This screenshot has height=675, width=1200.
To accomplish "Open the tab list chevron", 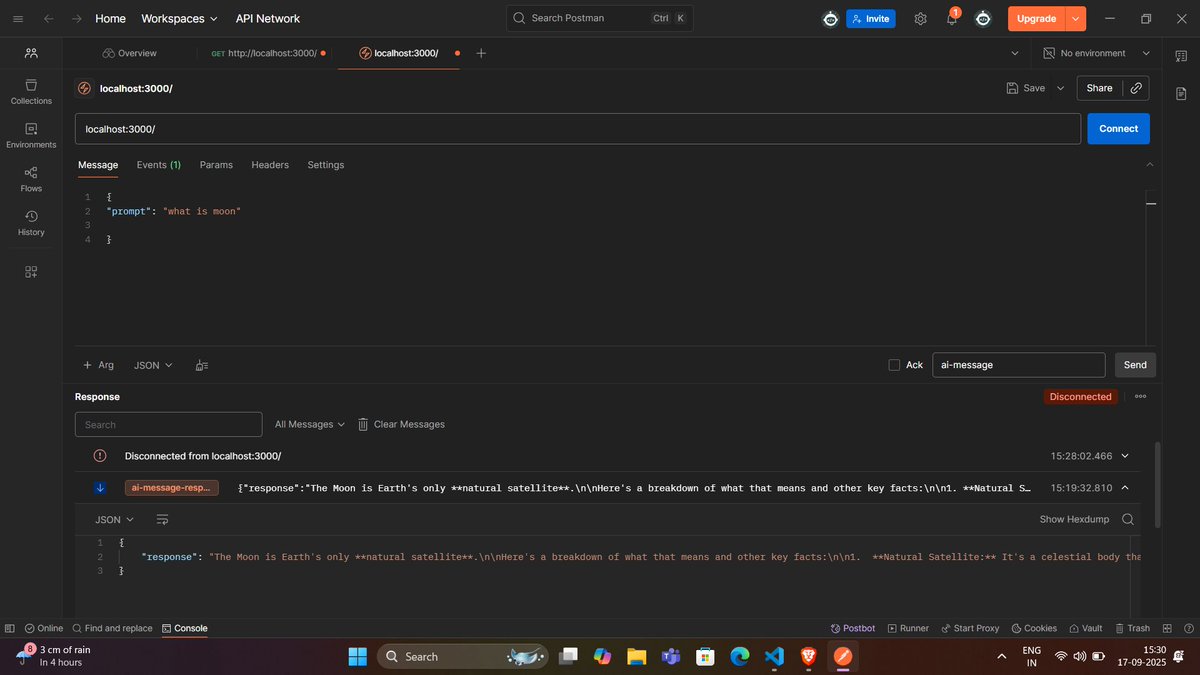I will [1015, 53].
